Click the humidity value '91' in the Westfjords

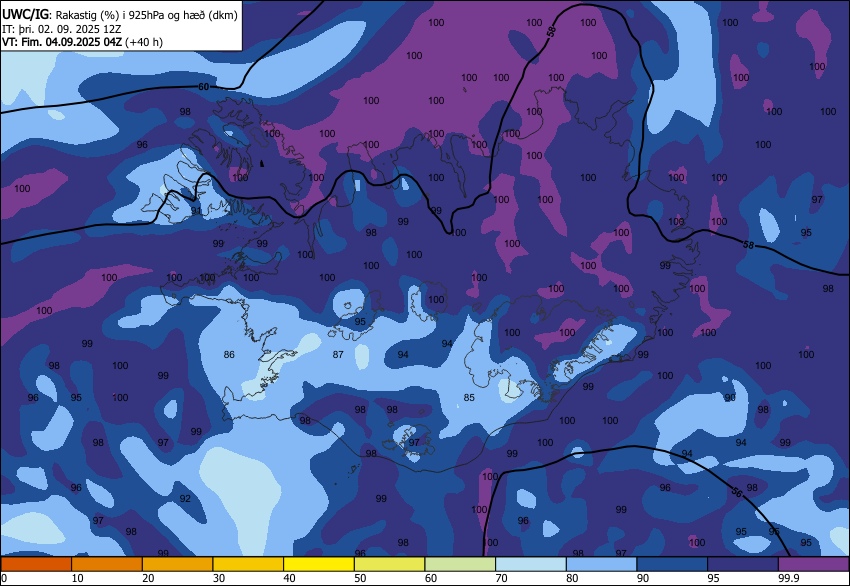tap(196, 210)
